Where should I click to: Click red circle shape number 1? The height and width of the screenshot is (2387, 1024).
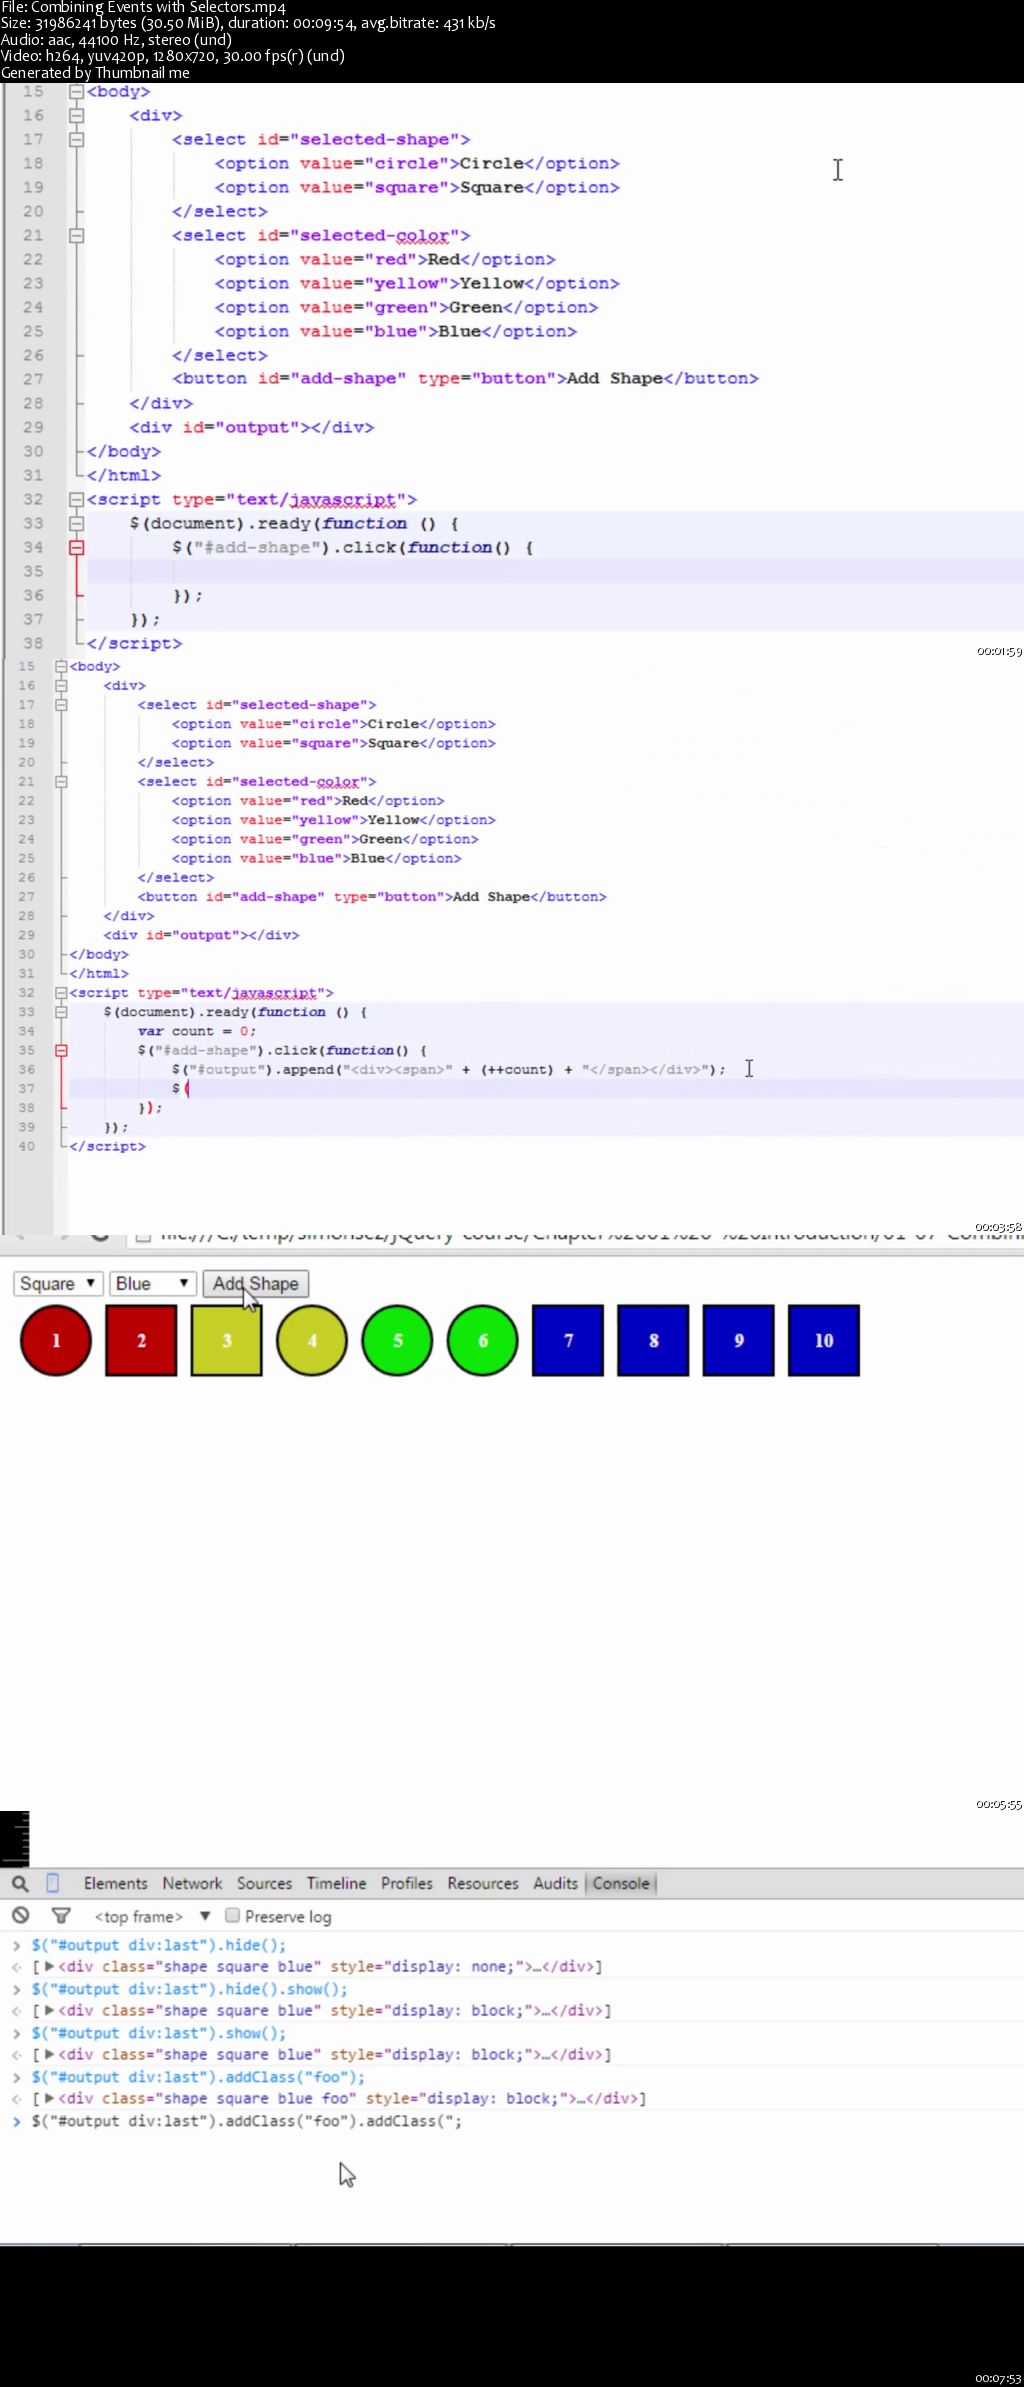(x=56, y=1340)
